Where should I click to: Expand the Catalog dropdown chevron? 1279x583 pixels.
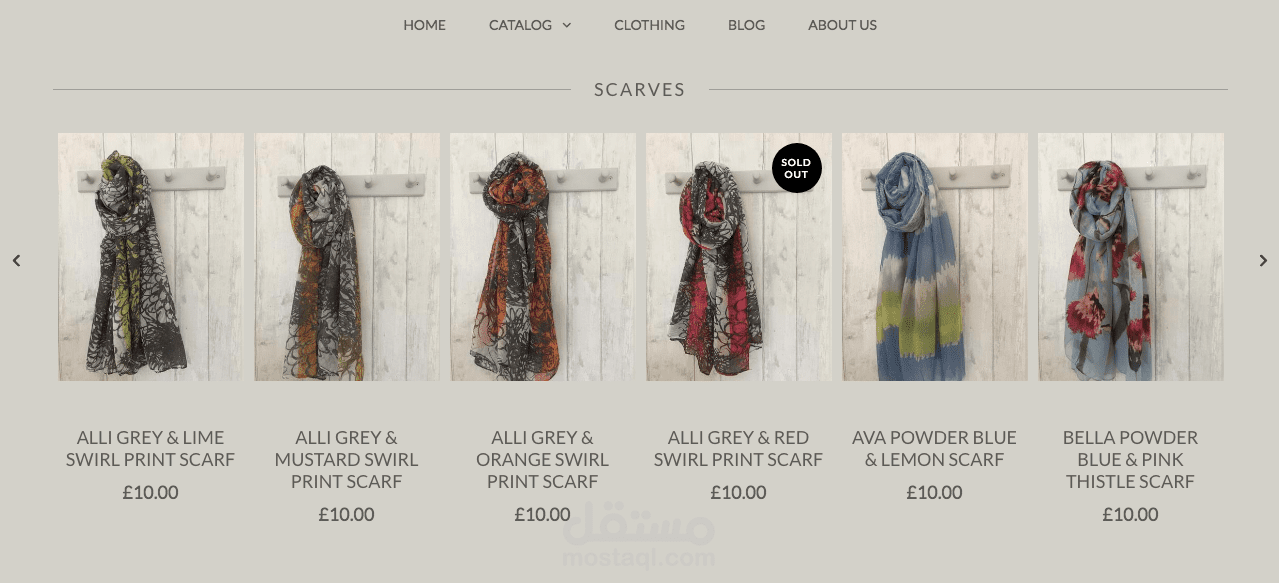567,25
